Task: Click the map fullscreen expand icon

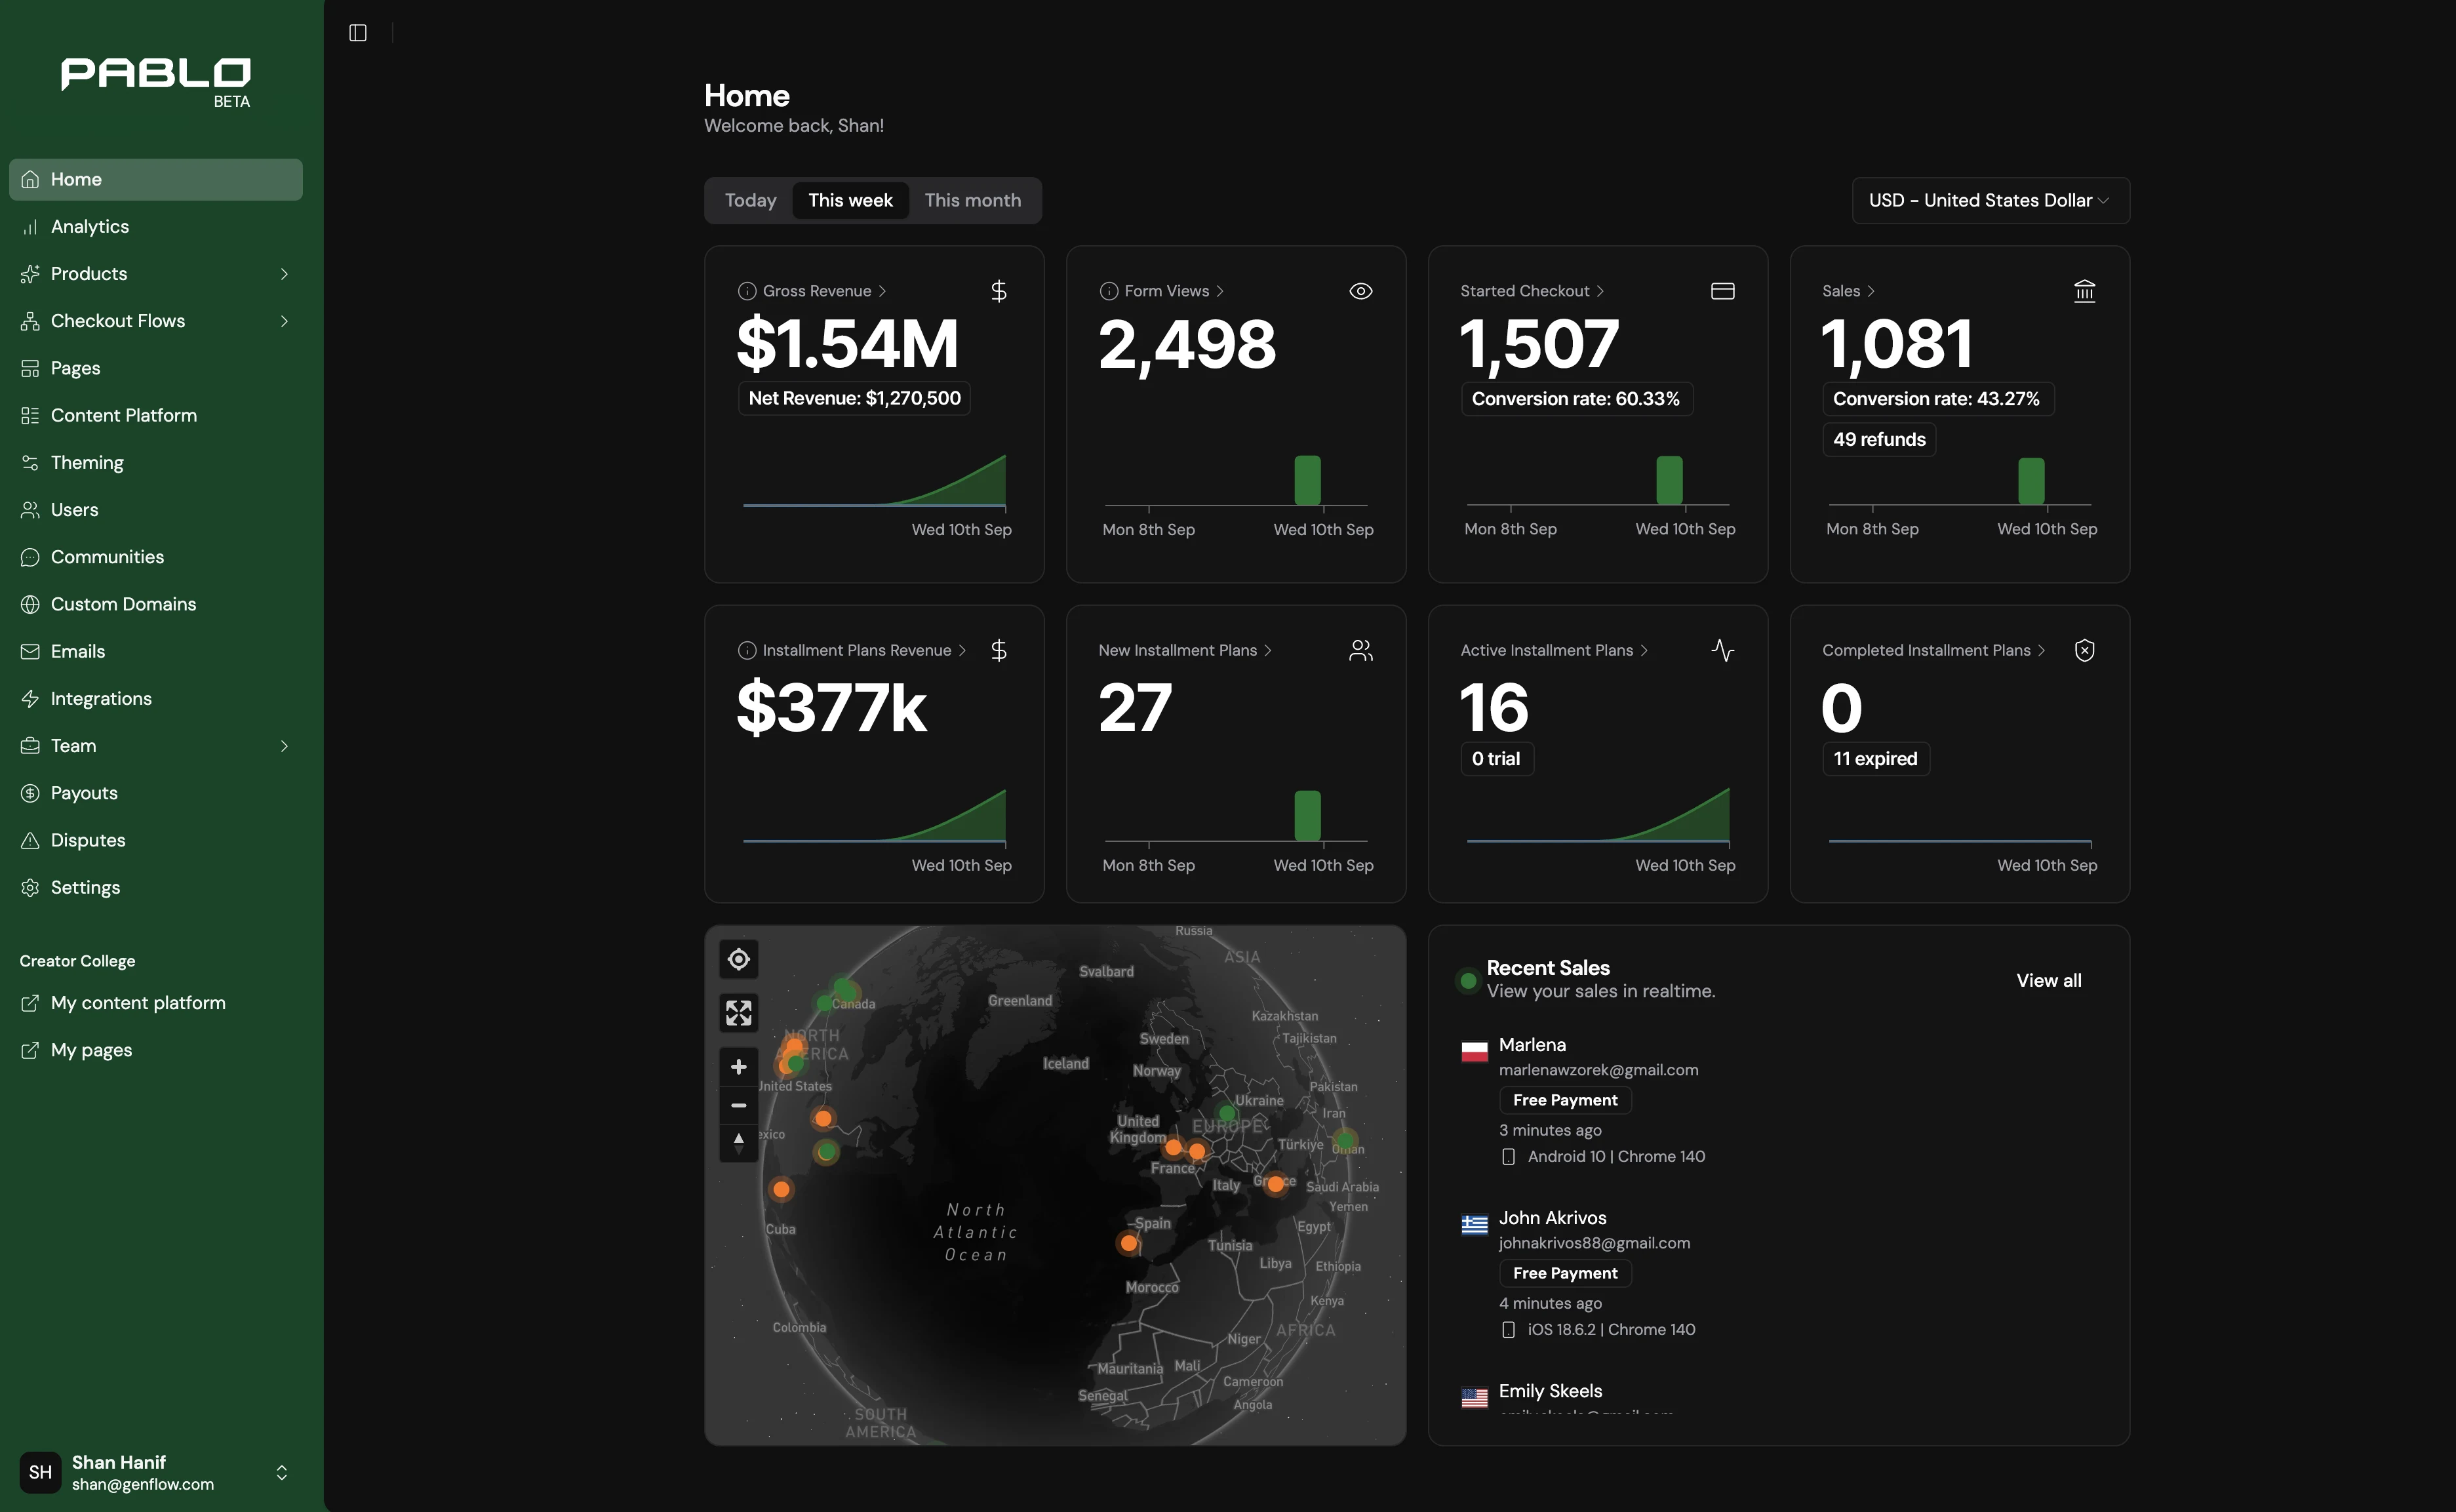Action: 738,1013
